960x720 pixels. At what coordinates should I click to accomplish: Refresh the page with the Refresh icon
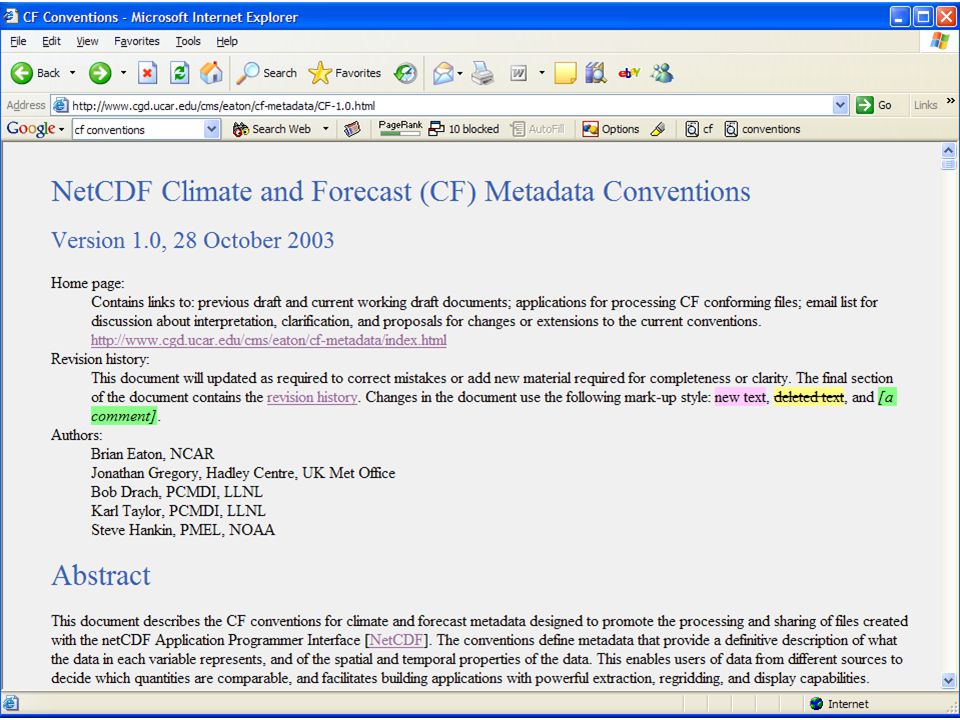point(179,73)
